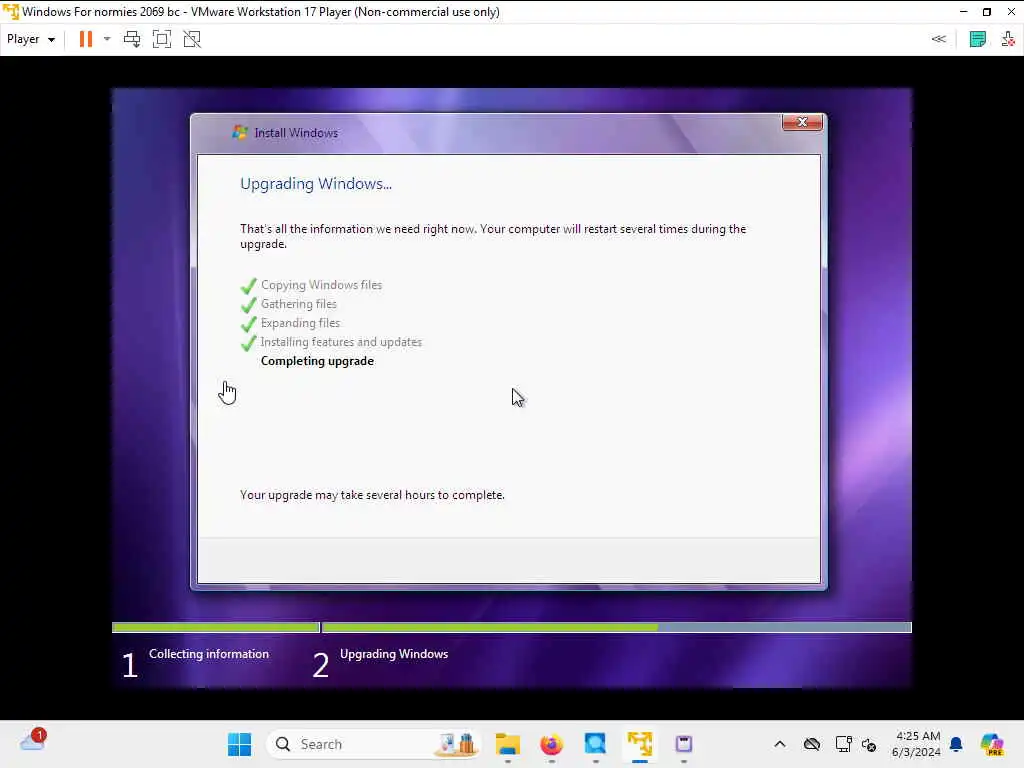
Task: Click the Collecting information progress bar
Action: click(216, 628)
